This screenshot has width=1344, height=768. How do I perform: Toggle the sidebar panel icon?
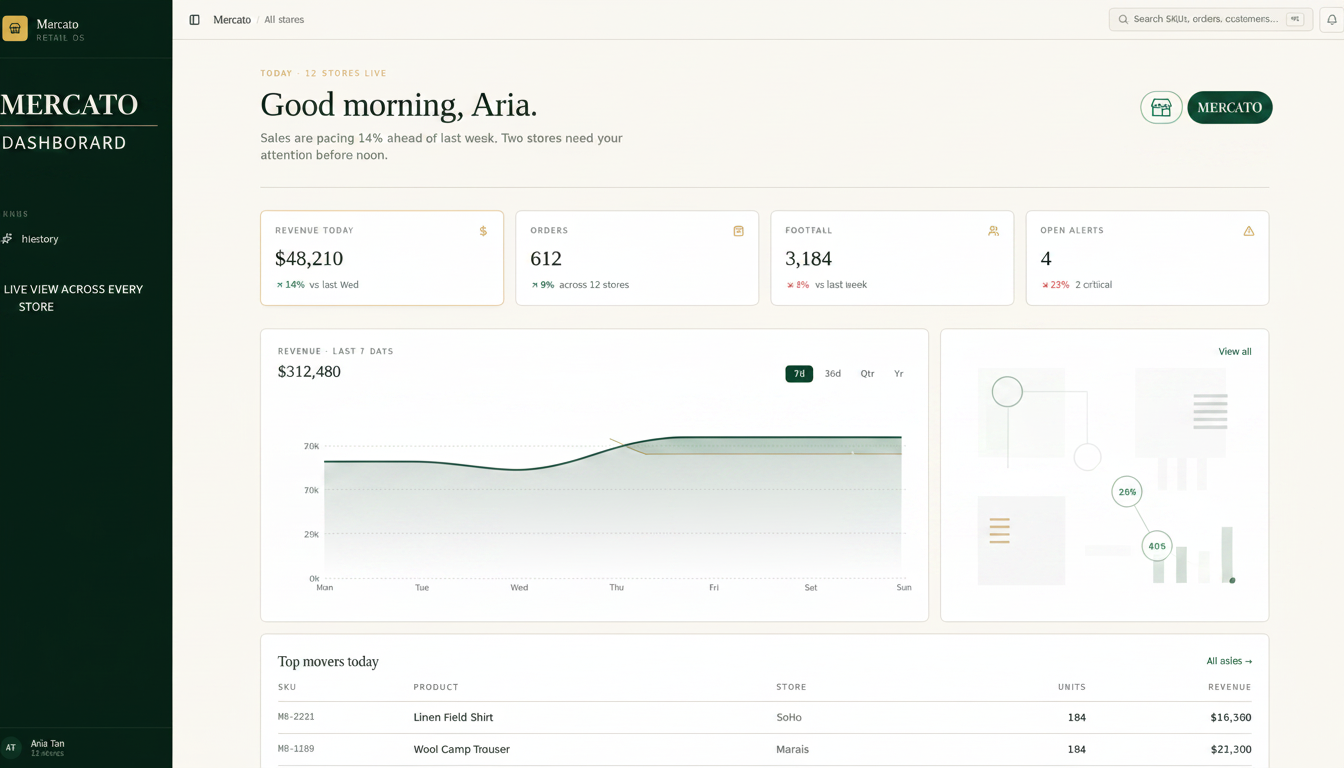pos(194,20)
